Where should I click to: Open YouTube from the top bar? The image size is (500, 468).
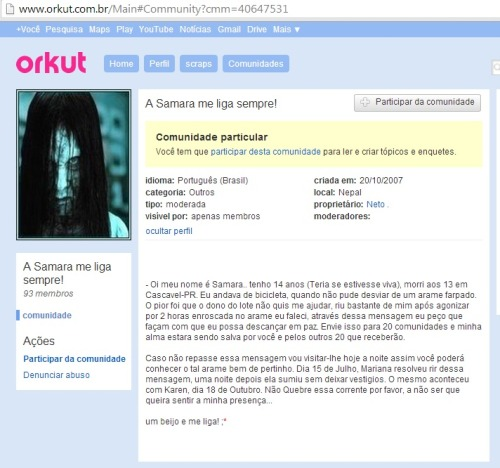(156, 29)
